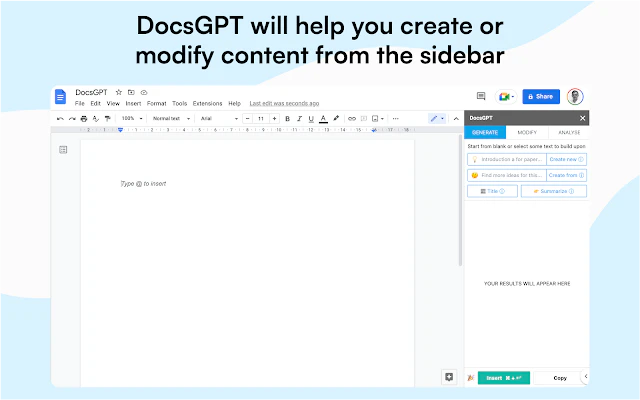Increase the font size
640x400 pixels.
(x=274, y=119)
